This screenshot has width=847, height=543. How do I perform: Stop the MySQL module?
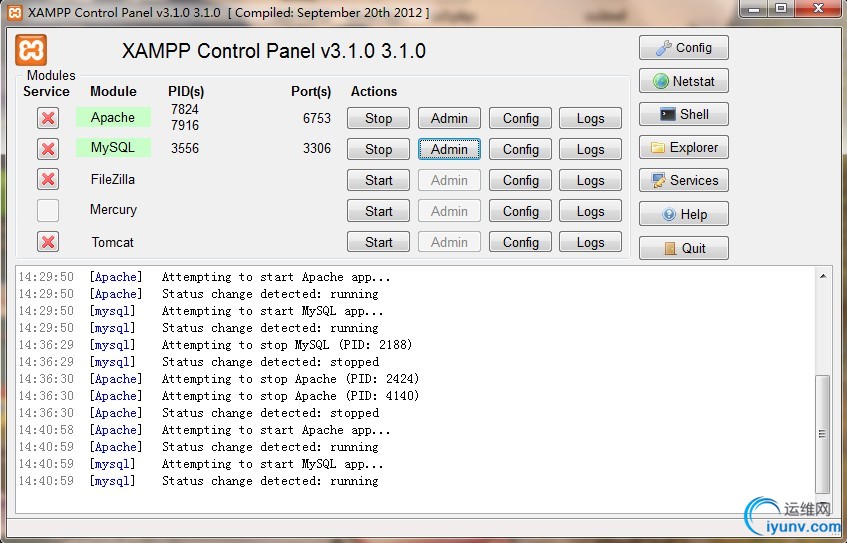tap(378, 149)
